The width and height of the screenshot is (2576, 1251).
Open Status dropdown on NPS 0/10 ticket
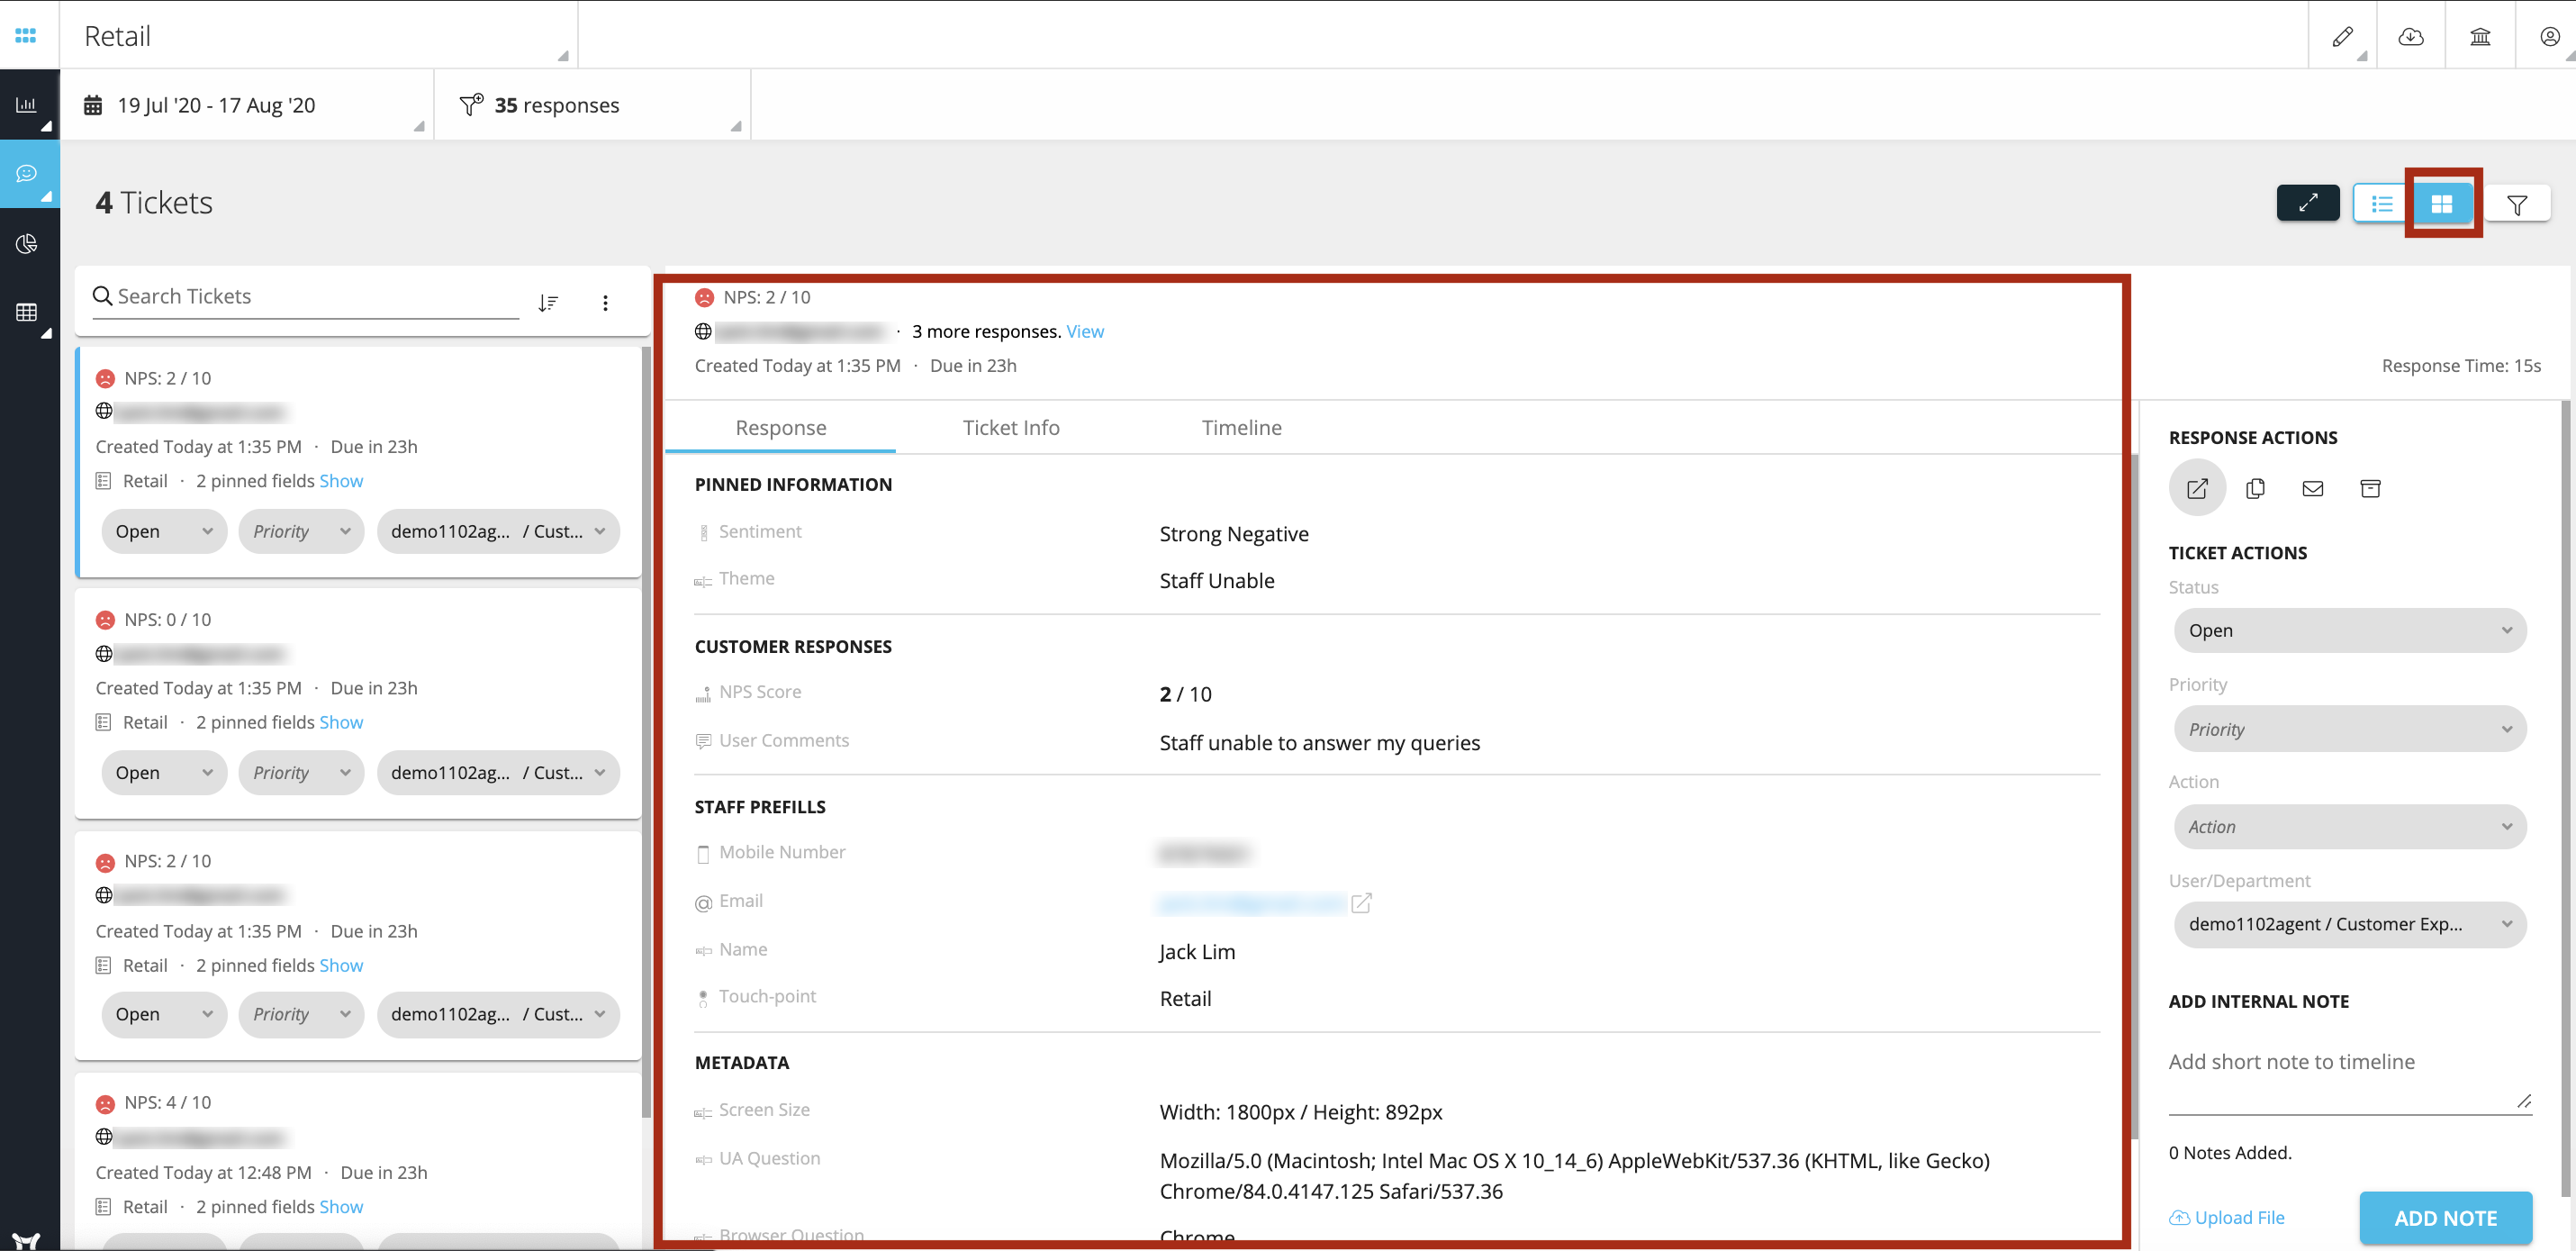click(x=164, y=772)
